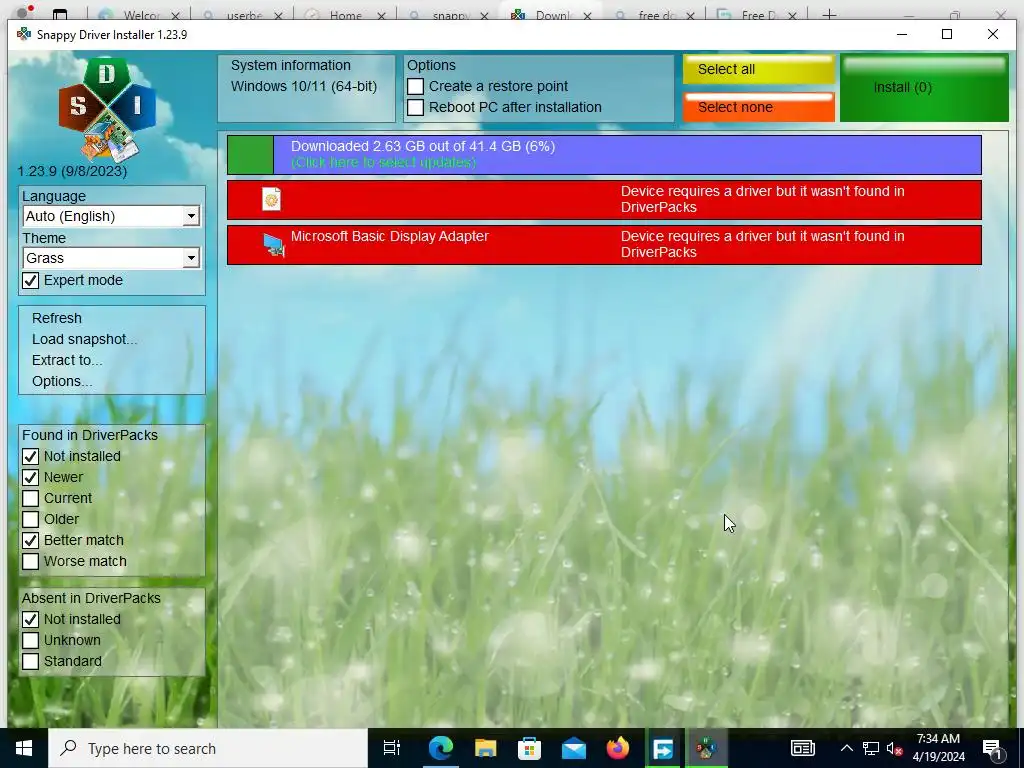Click the blue arrow app in taskbar

(x=663, y=748)
